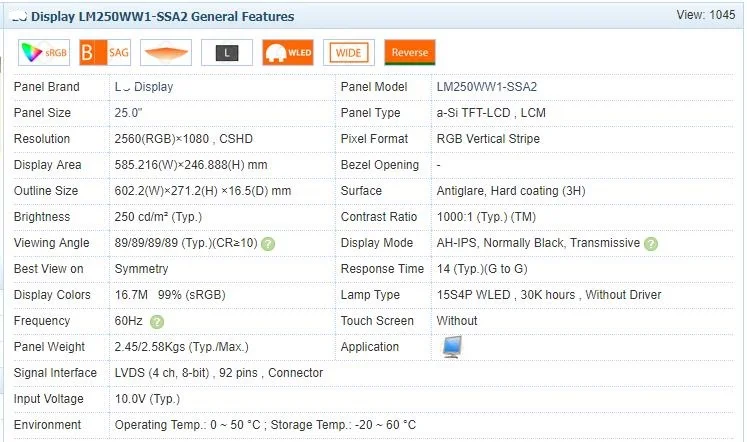The width and height of the screenshot is (747, 442).
Task: Click the View: 1045 counter
Action: (705, 15)
